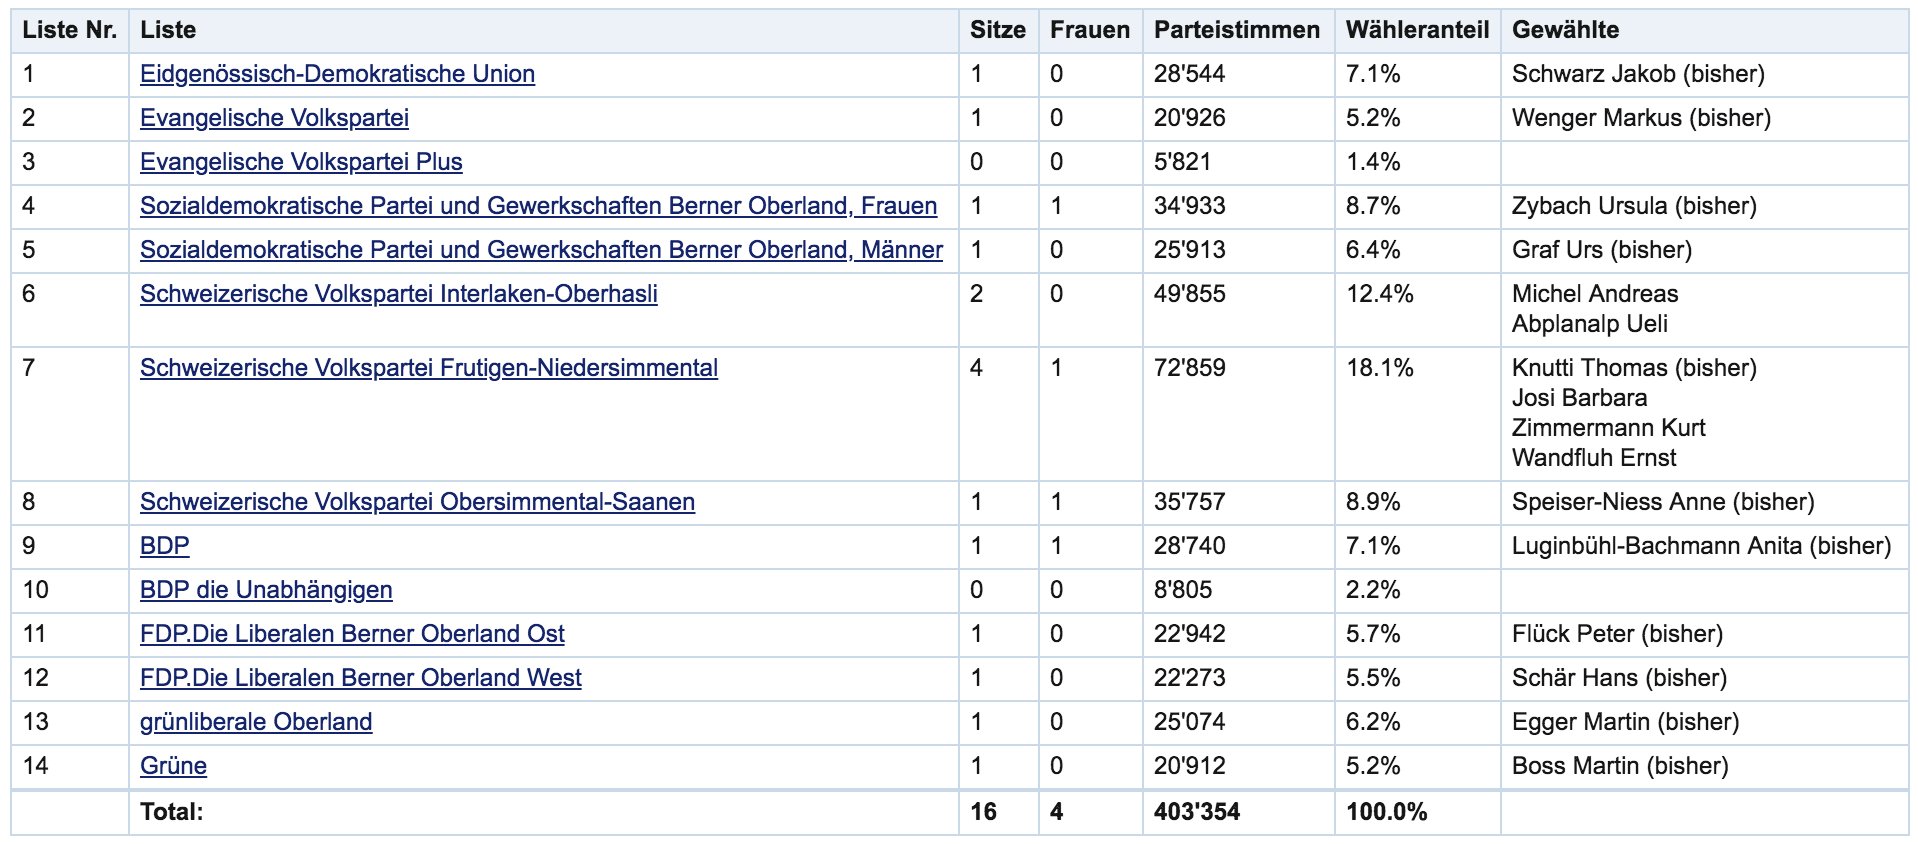1918x844 pixels.
Task: Open the BDP link in row 9
Action: point(165,546)
